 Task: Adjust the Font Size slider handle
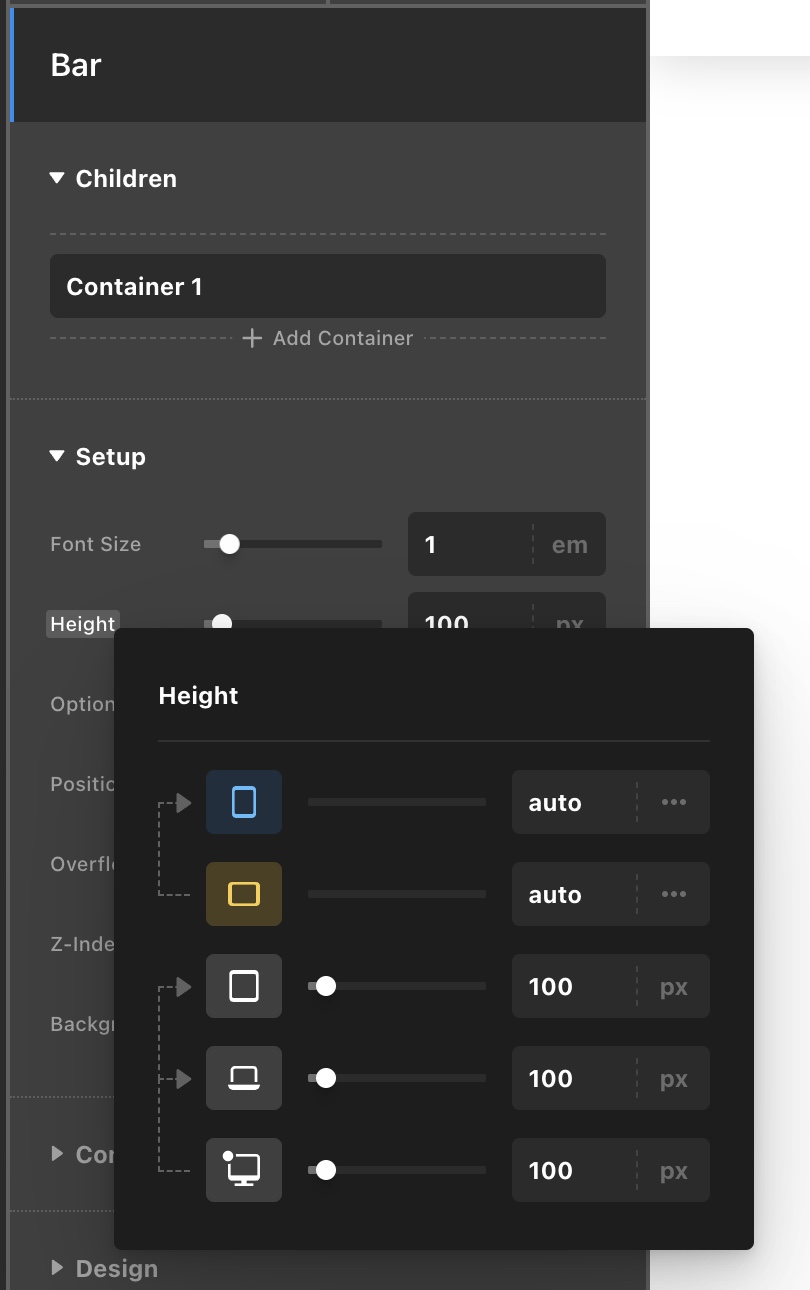tap(229, 544)
